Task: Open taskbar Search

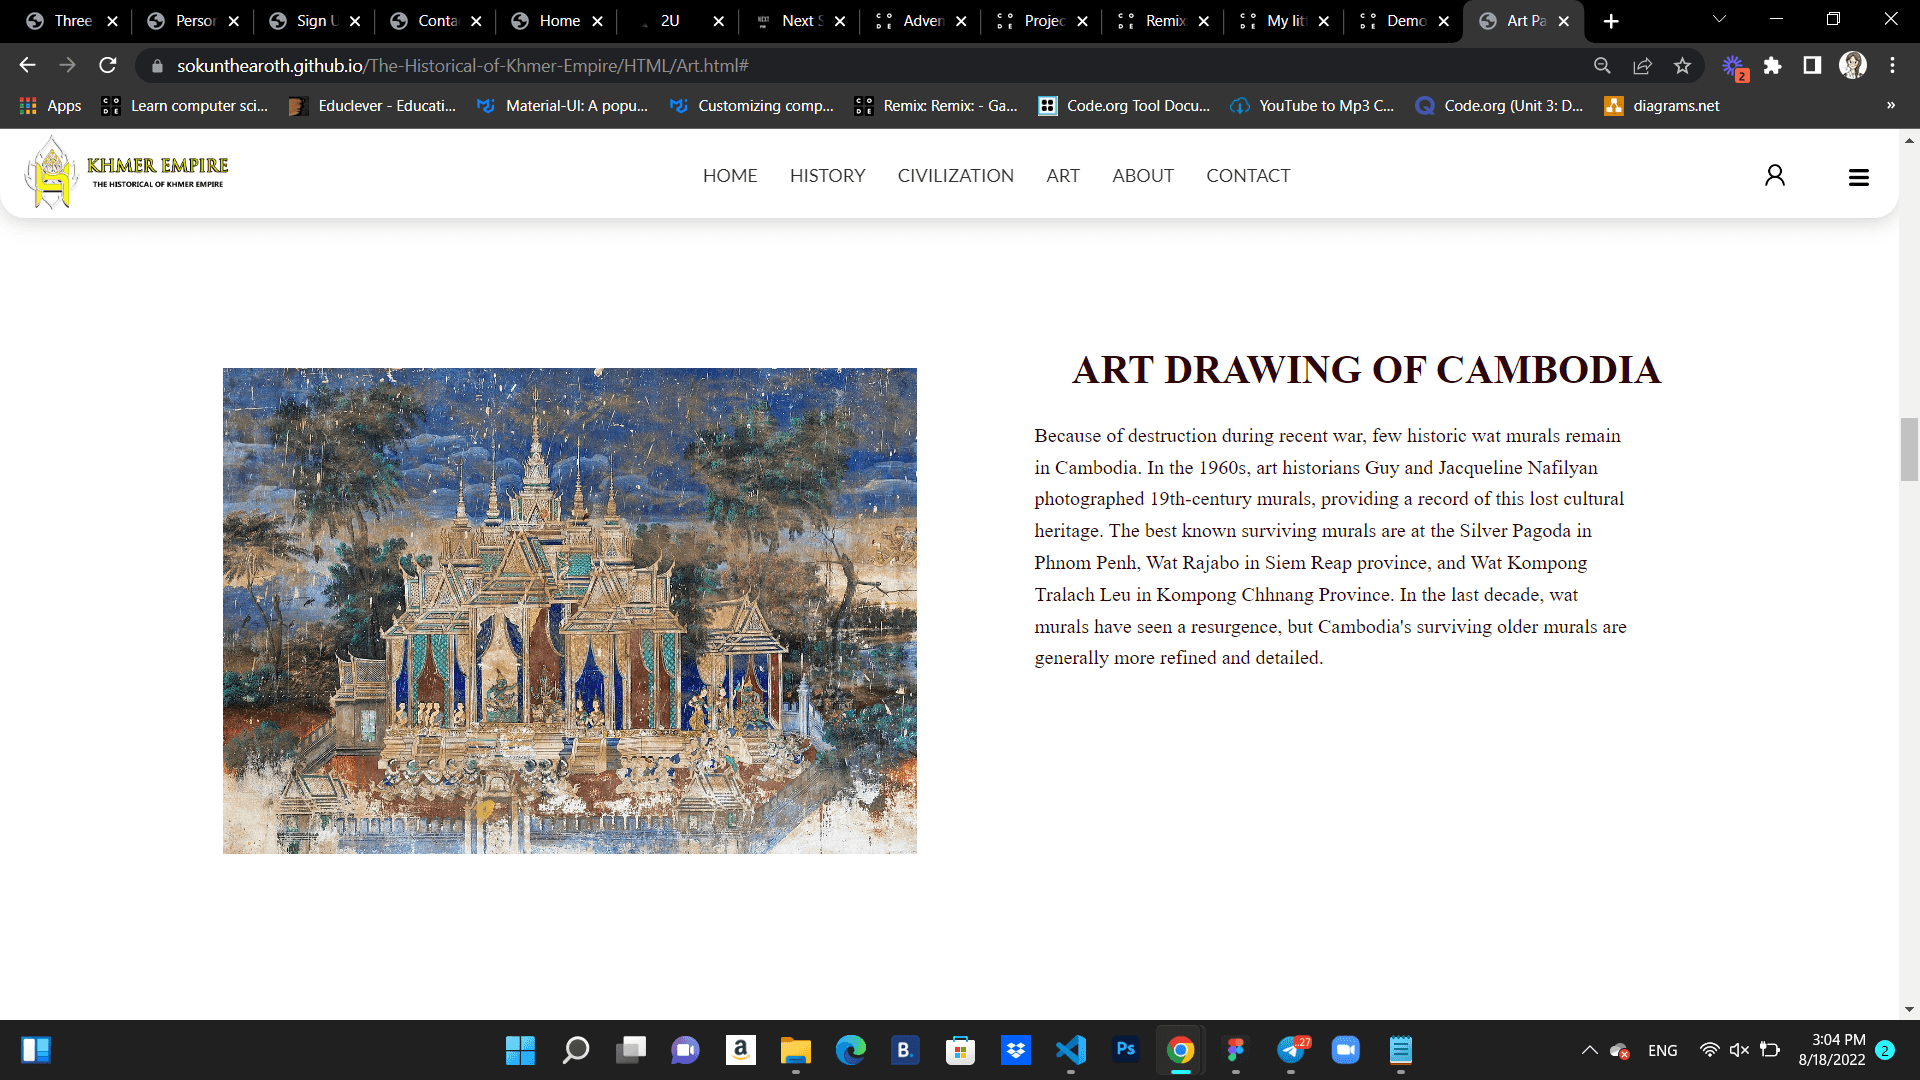Action: coord(576,1050)
